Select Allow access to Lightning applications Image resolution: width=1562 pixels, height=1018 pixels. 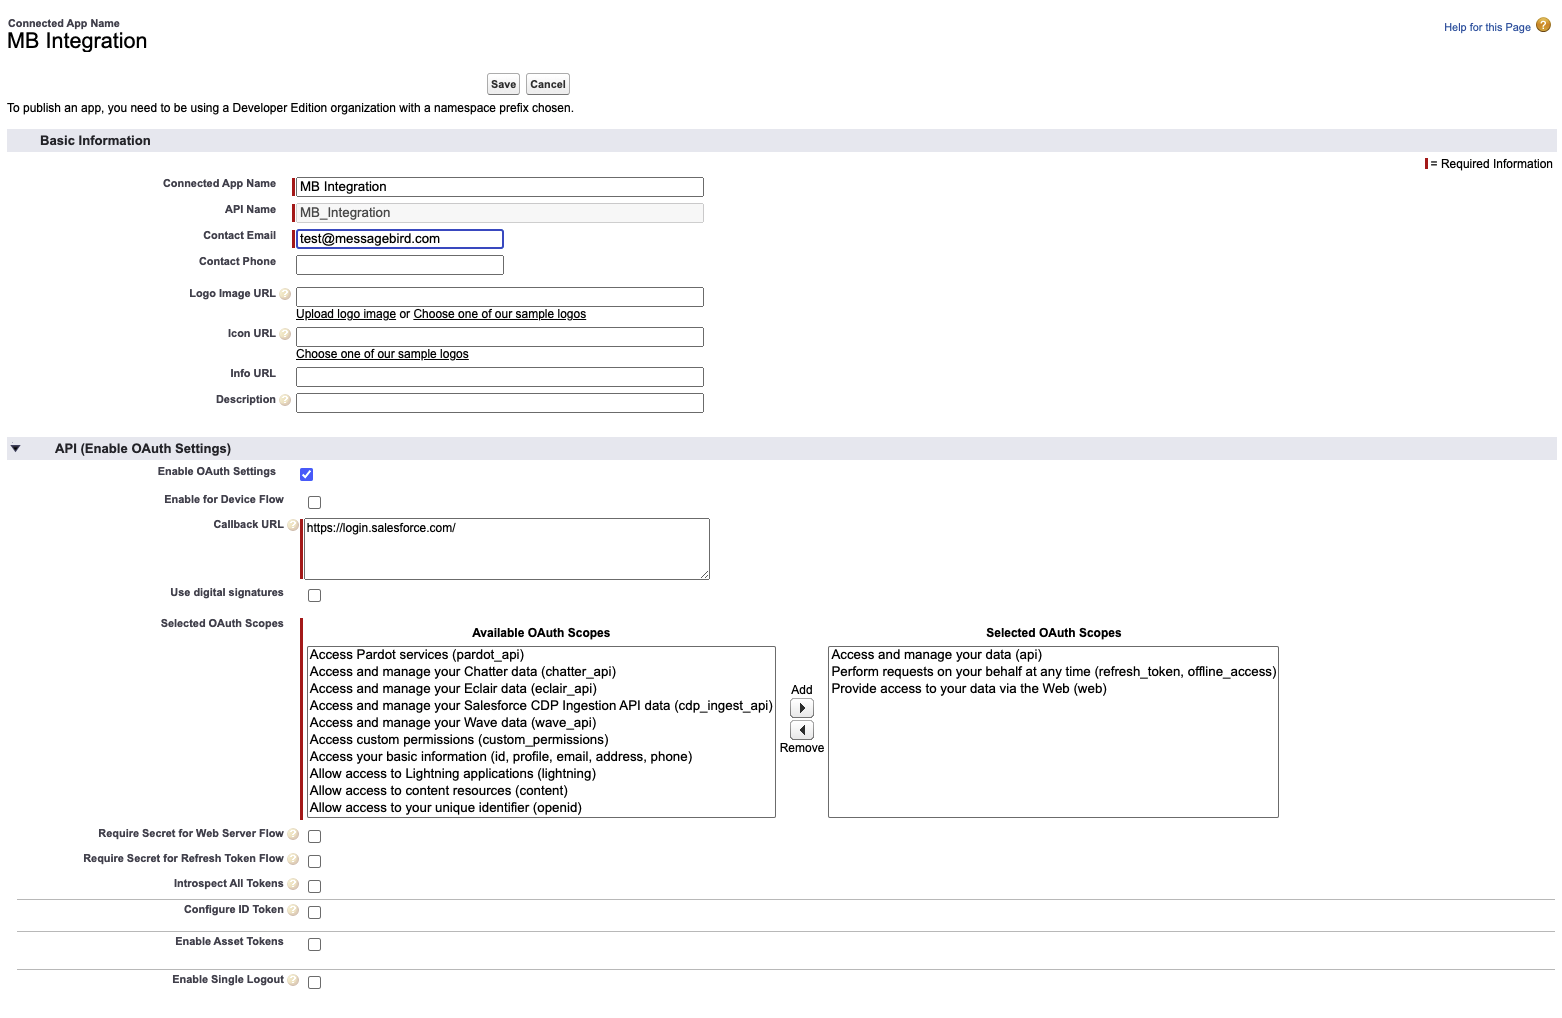(x=541, y=774)
